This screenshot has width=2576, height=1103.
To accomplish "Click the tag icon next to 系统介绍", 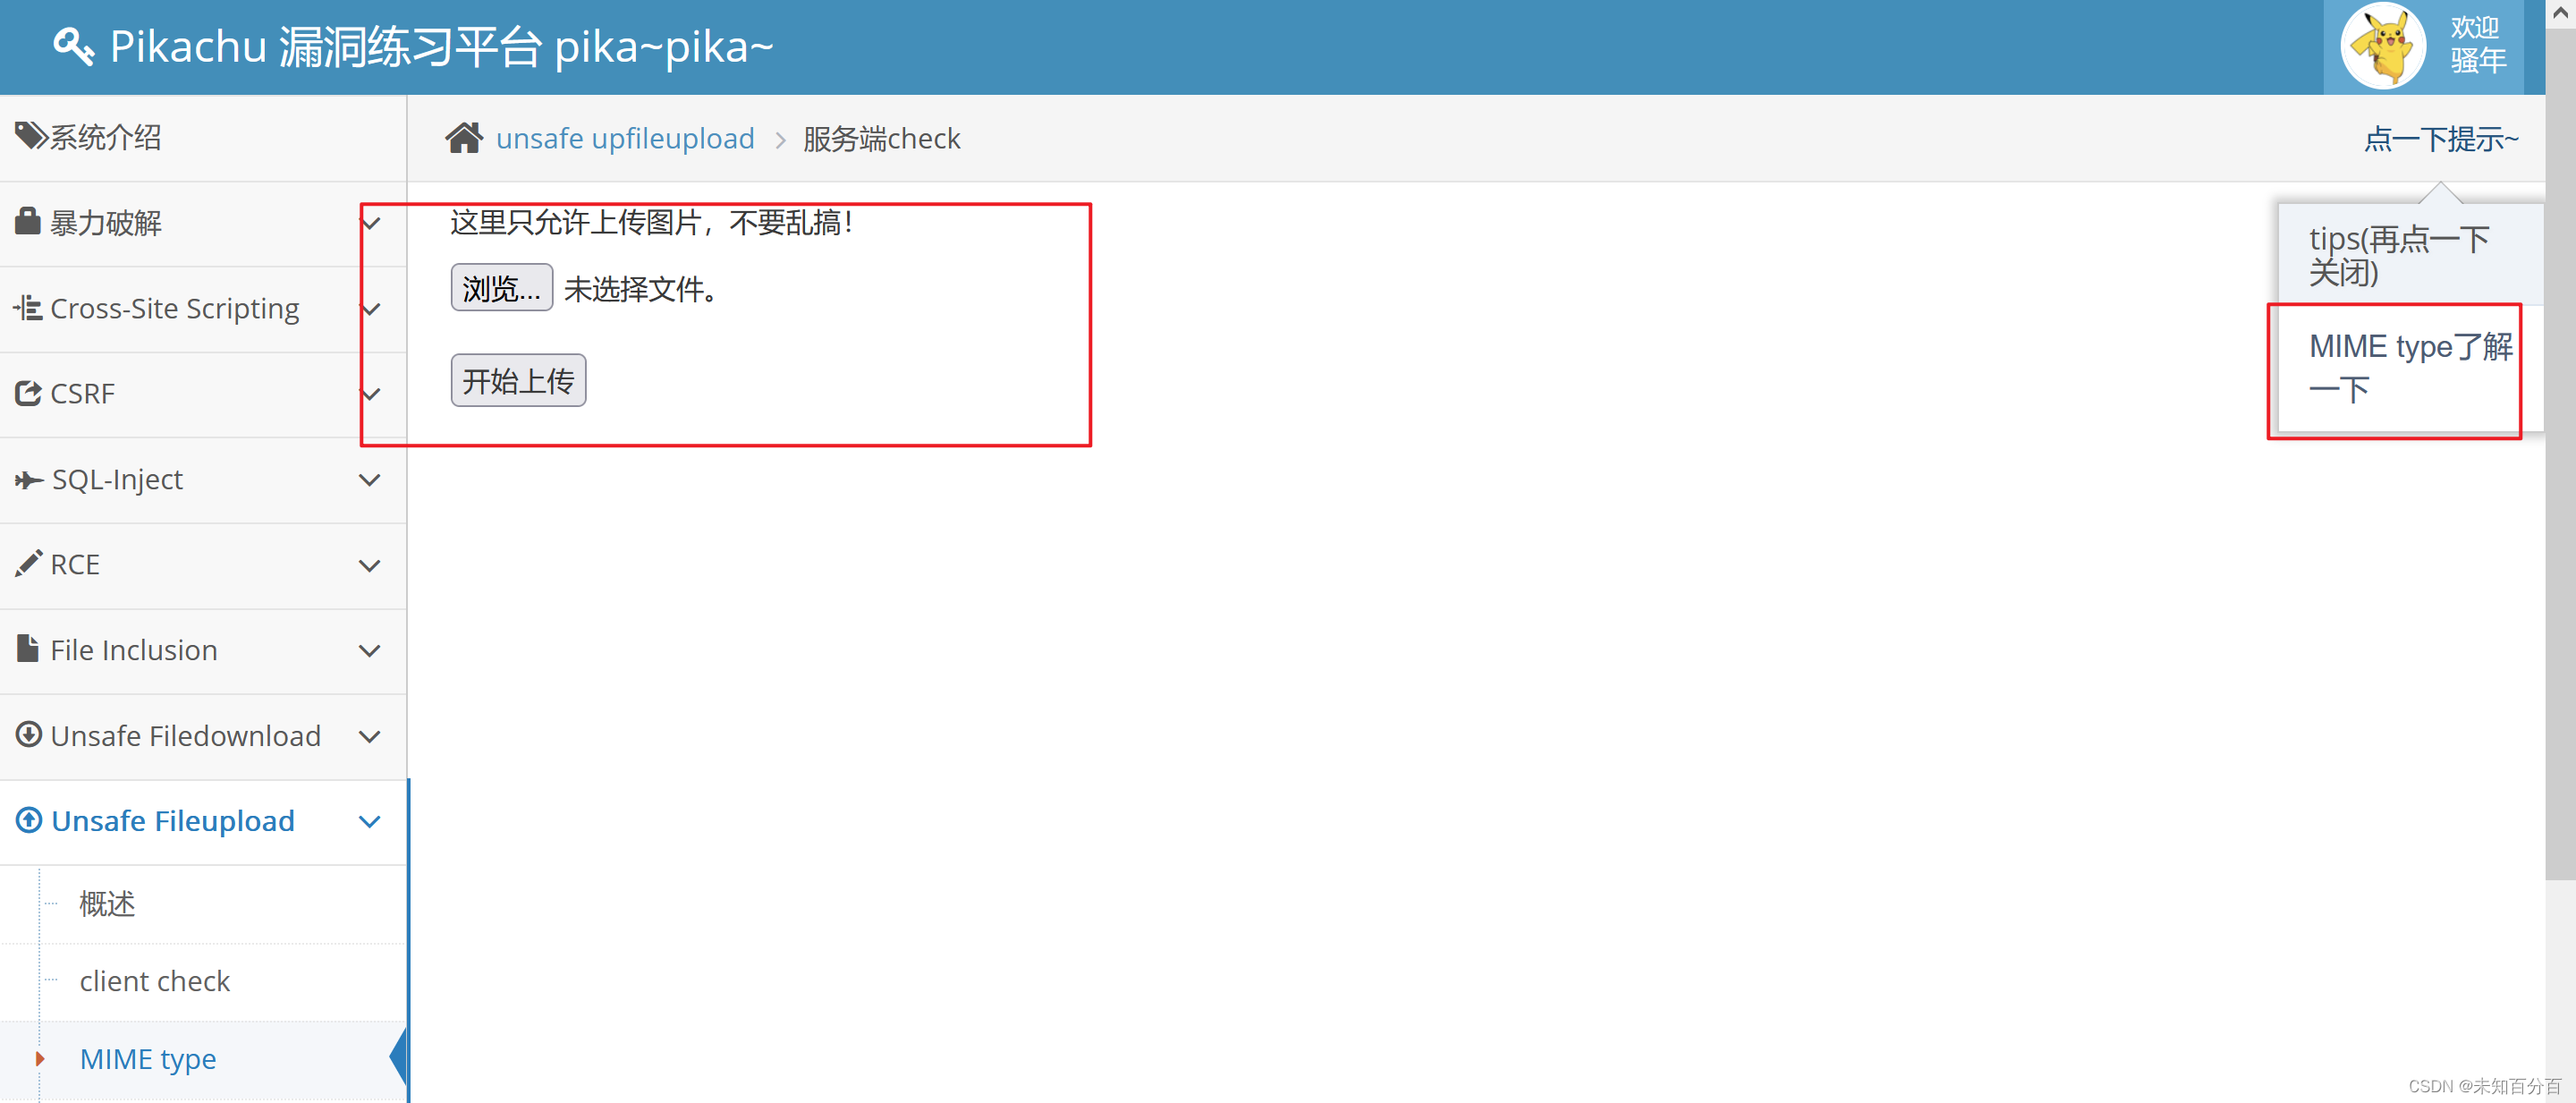I will click(30, 136).
